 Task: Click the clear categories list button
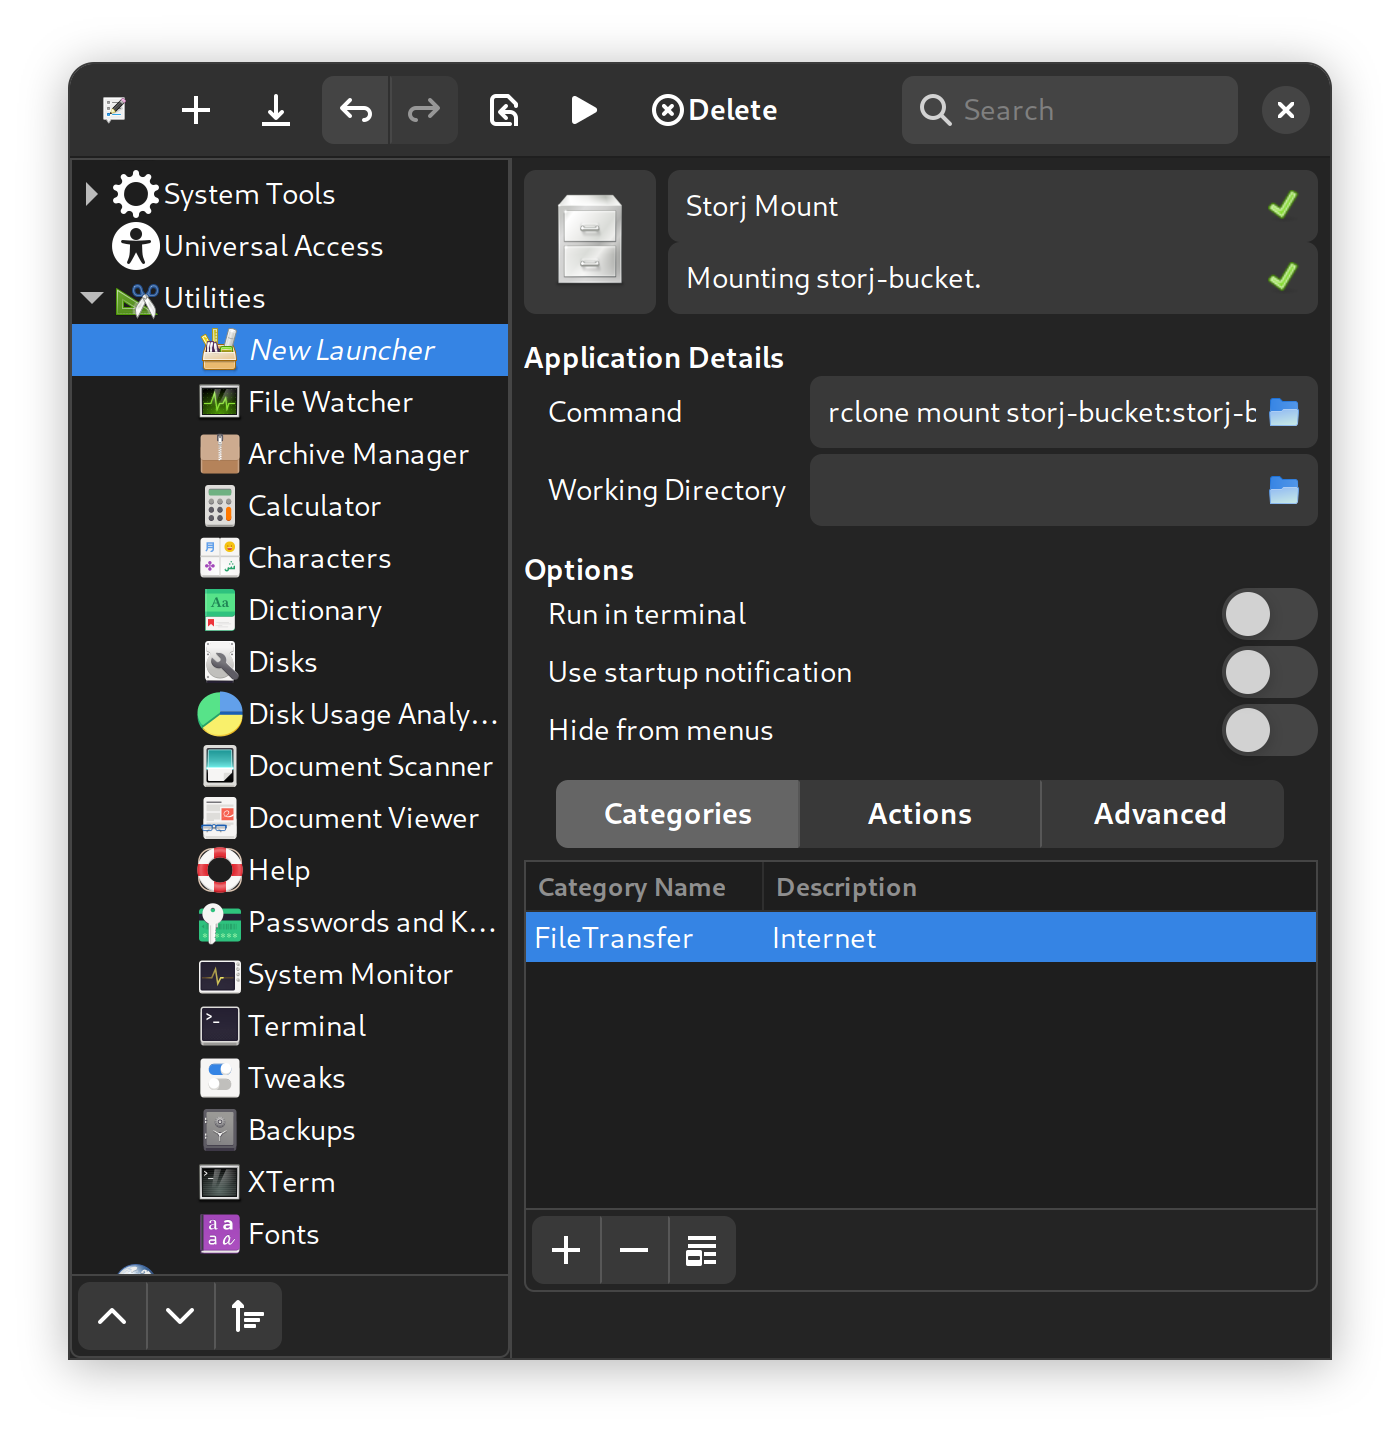pyautogui.click(x=702, y=1250)
